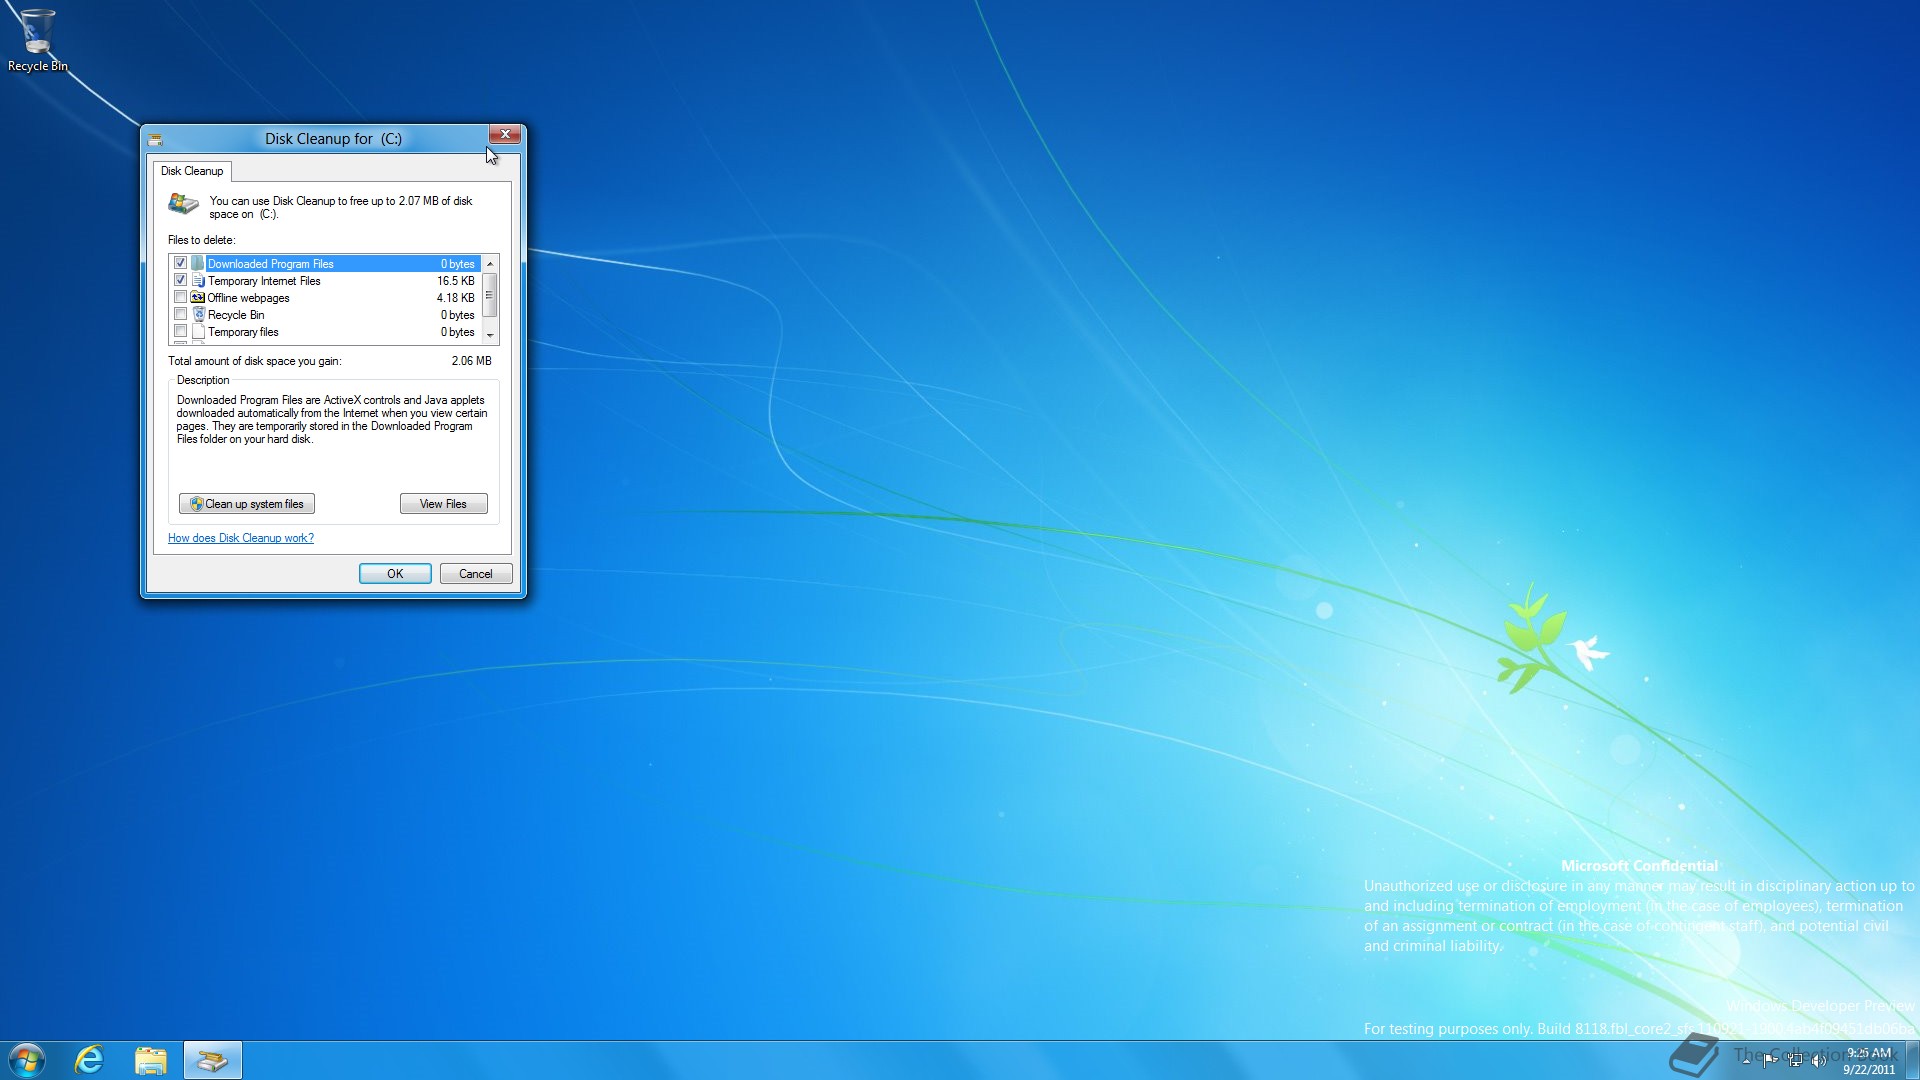Show hidden tray icons arrow
The height and width of the screenshot is (1080, 1920).
(1746, 1061)
